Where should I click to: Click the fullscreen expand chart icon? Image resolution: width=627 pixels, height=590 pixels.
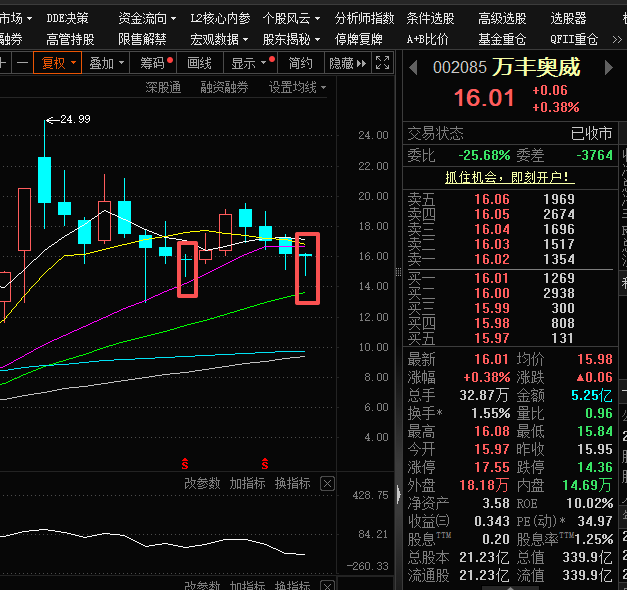click(x=382, y=63)
